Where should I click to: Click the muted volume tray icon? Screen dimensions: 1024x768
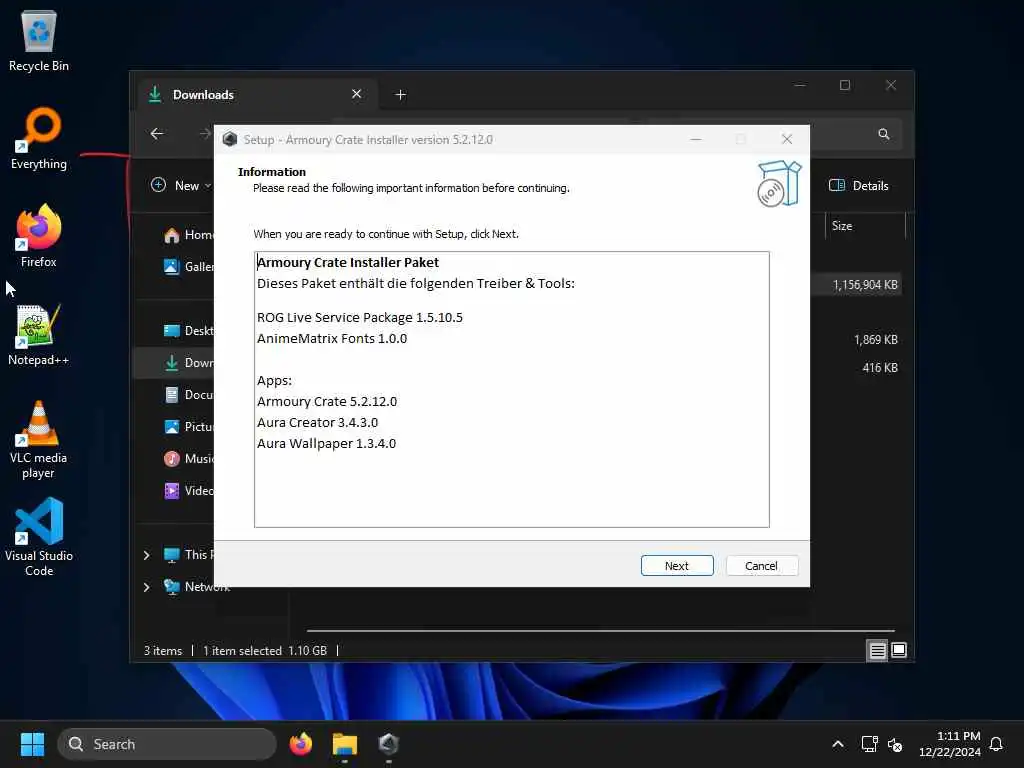pyautogui.click(x=895, y=744)
